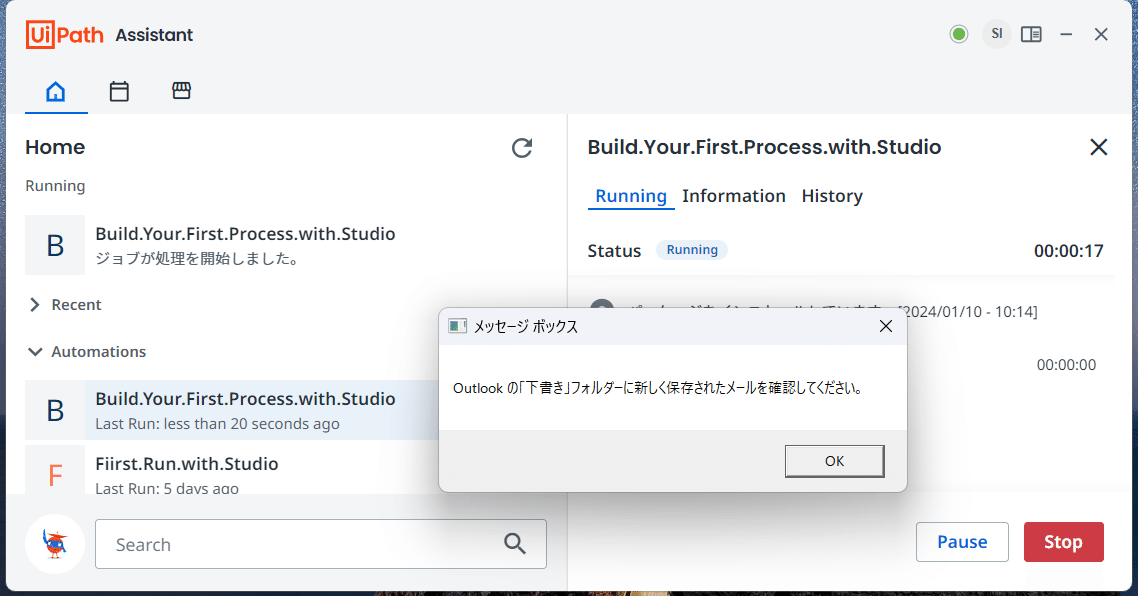
Task: Switch to the History tab
Action: click(x=832, y=196)
